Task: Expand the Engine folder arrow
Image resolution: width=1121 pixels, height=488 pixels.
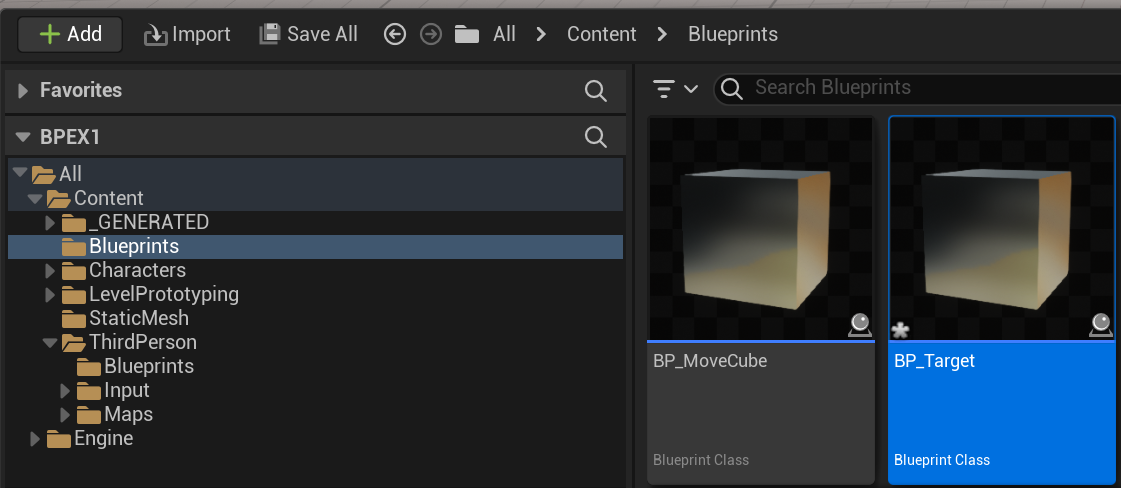Action: [35, 439]
